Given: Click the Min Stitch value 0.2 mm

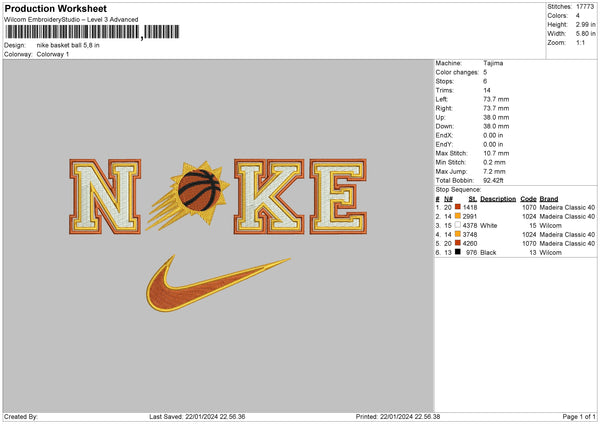Looking at the screenshot, I should pos(494,162).
